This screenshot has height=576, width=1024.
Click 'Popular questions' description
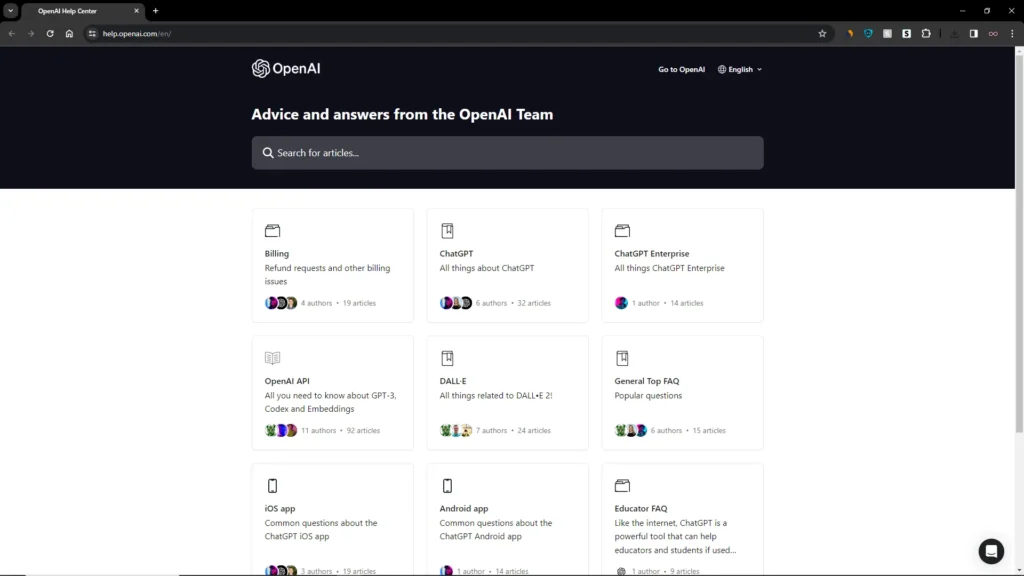648,395
